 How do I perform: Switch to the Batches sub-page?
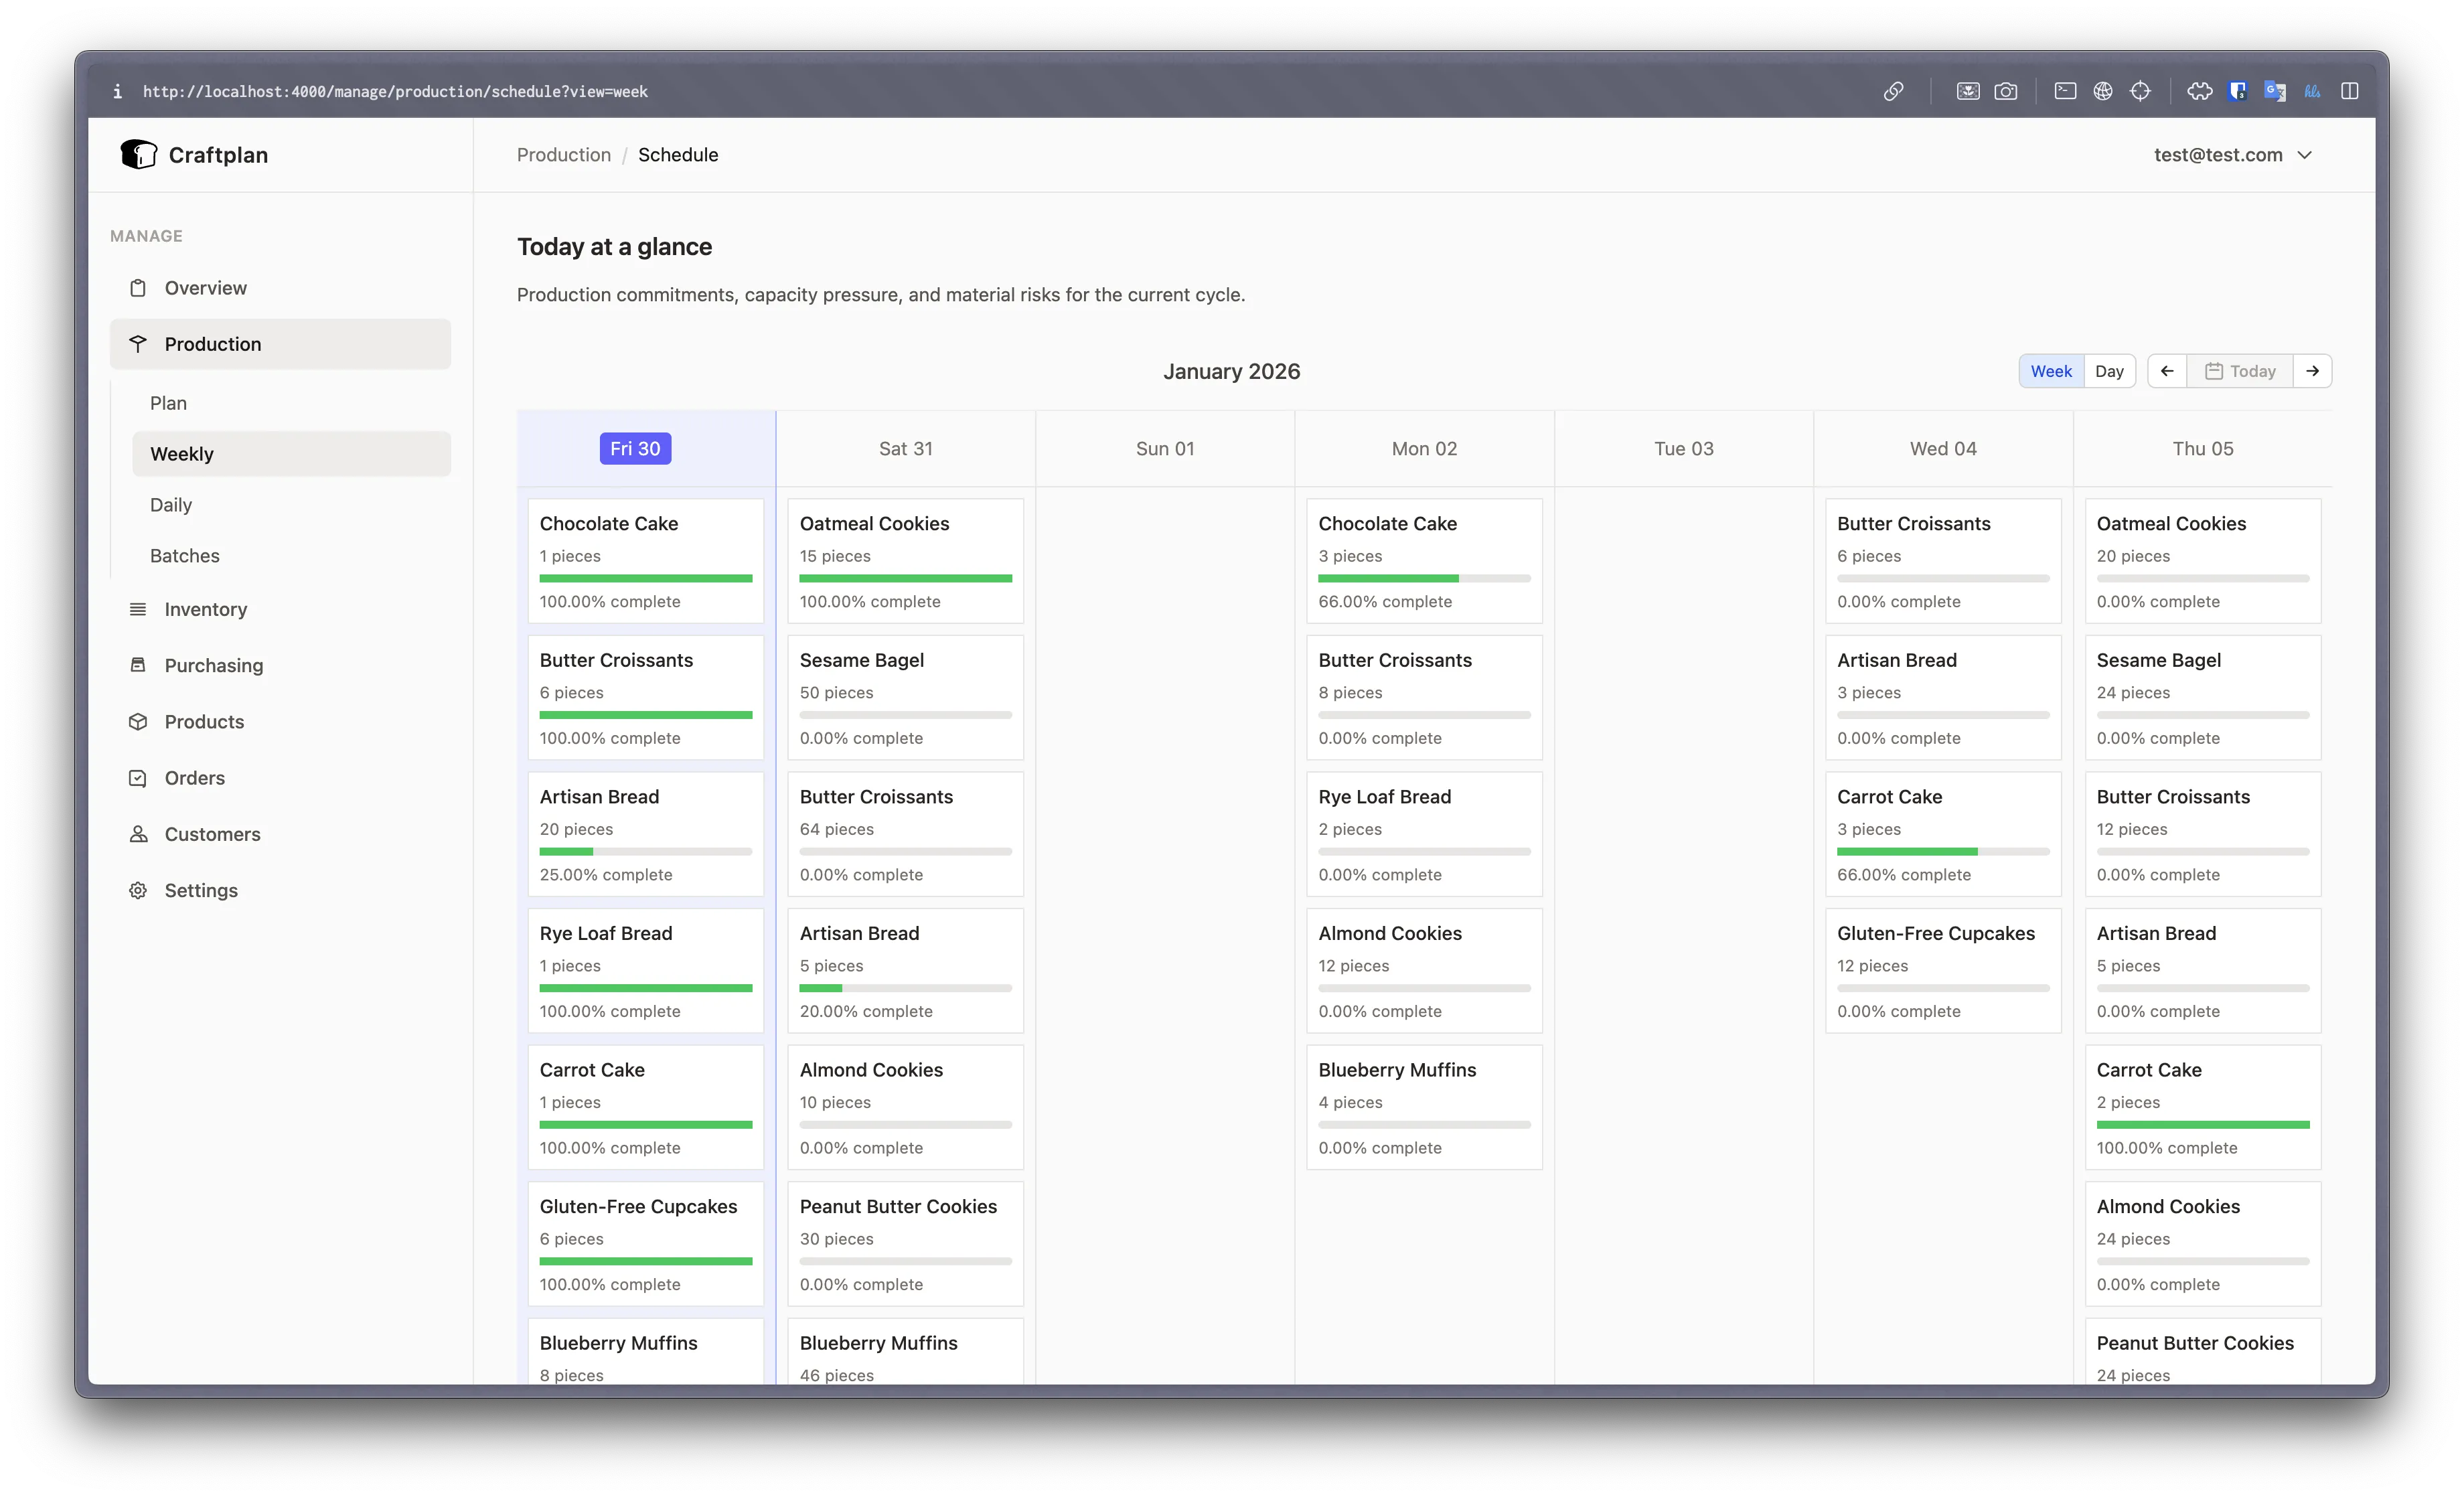(184, 555)
